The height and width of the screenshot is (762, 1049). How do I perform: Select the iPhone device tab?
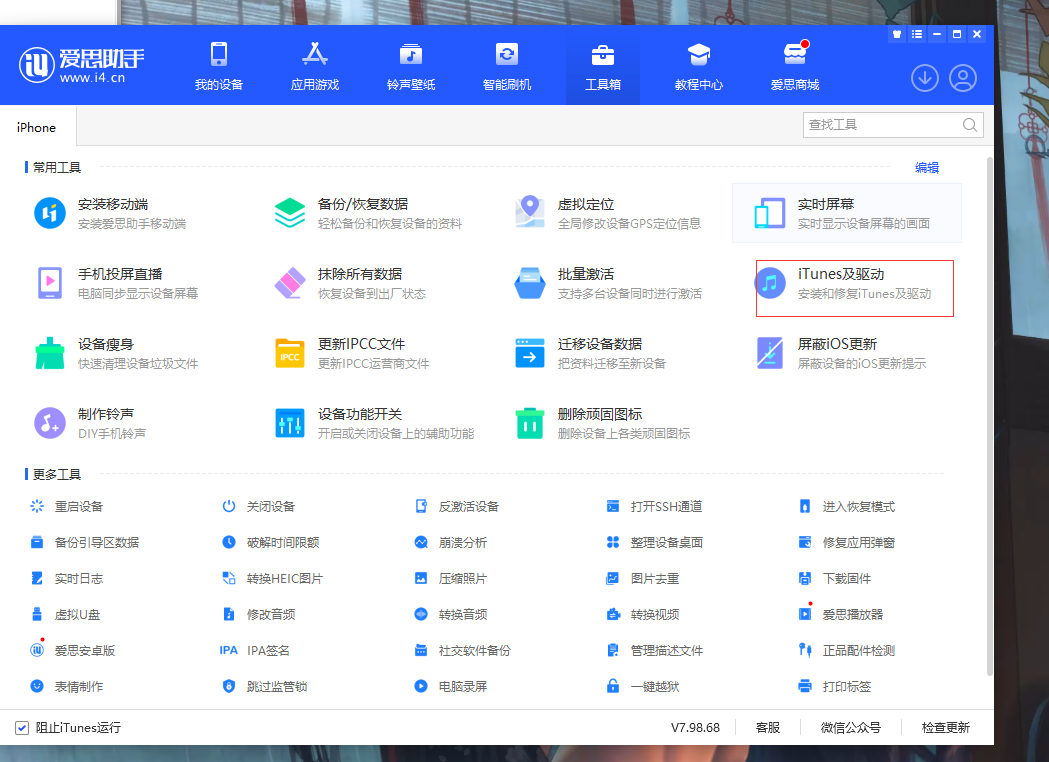(37, 127)
